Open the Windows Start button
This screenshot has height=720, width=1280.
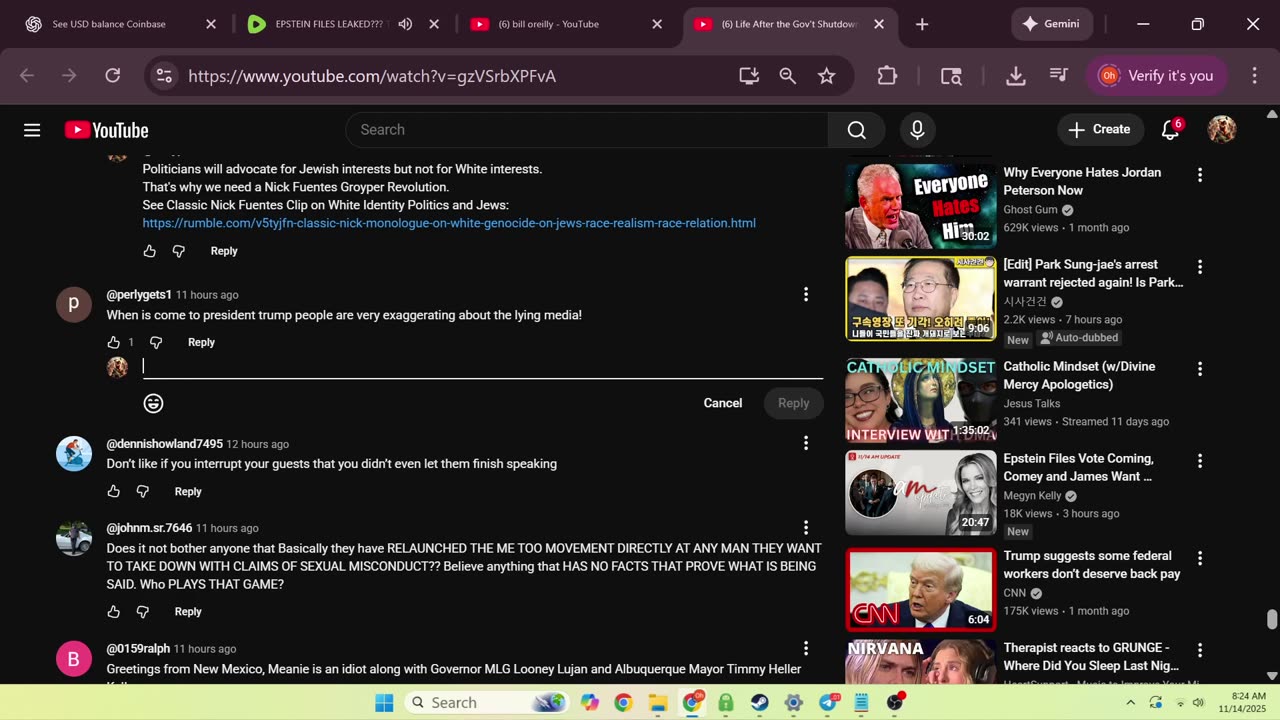pyautogui.click(x=384, y=702)
